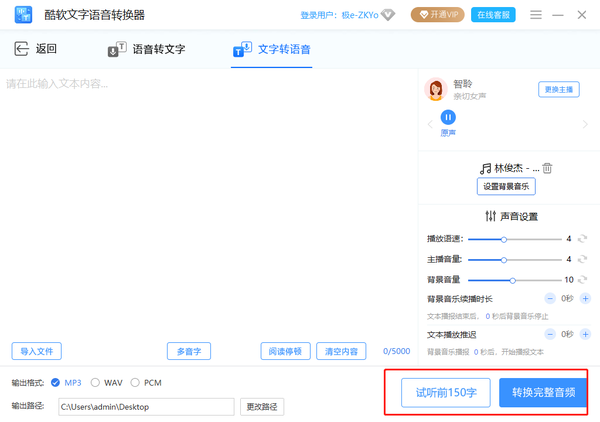This screenshot has width=600, height=422.
Task: Adjust the 播放语速 speed slider
Action: pyautogui.click(x=504, y=239)
